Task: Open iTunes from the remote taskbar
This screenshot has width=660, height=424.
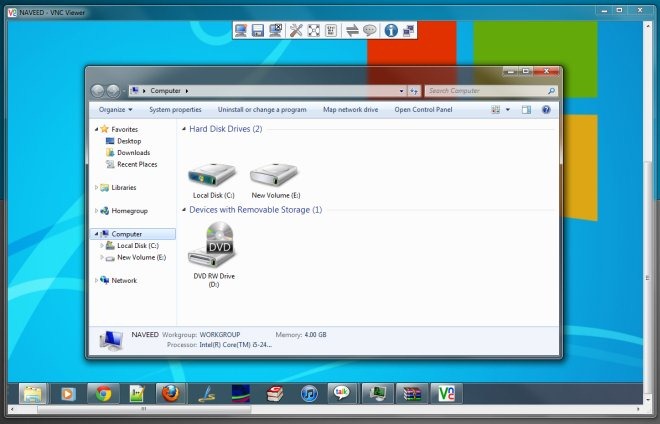Action: (x=309, y=394)
